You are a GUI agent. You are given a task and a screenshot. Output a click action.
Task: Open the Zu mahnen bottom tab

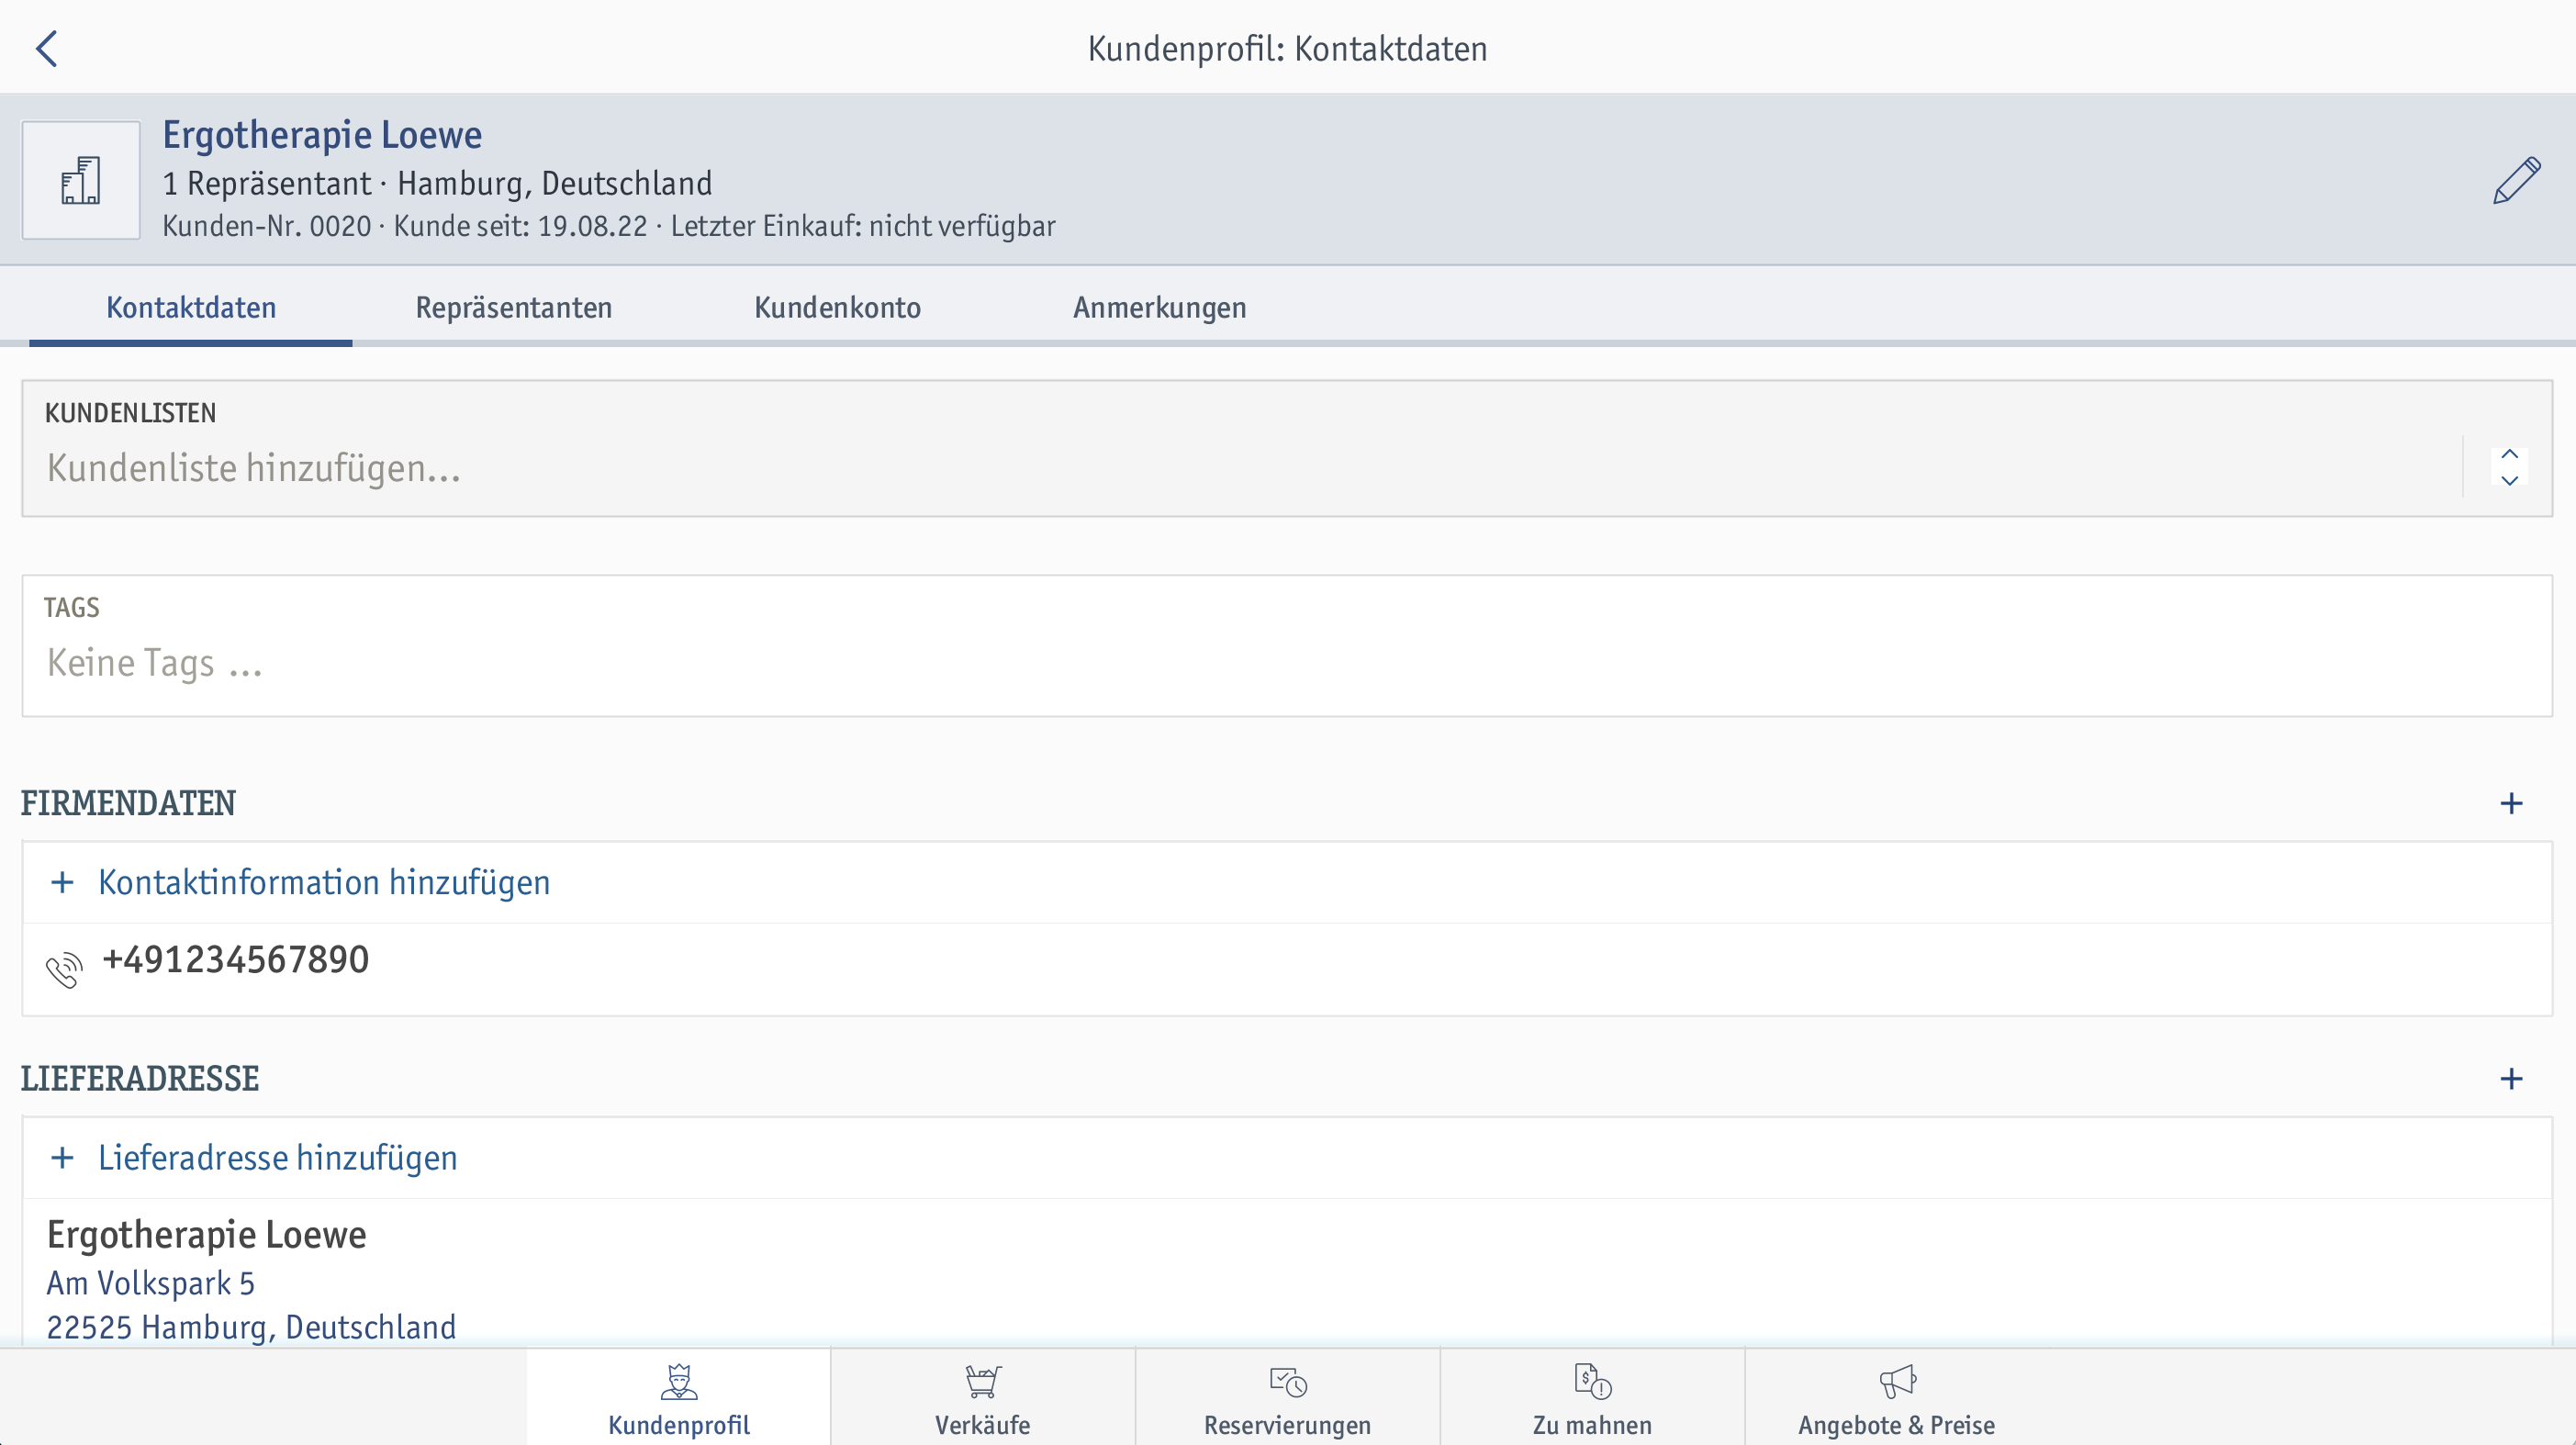[x=1593, y=1398]
